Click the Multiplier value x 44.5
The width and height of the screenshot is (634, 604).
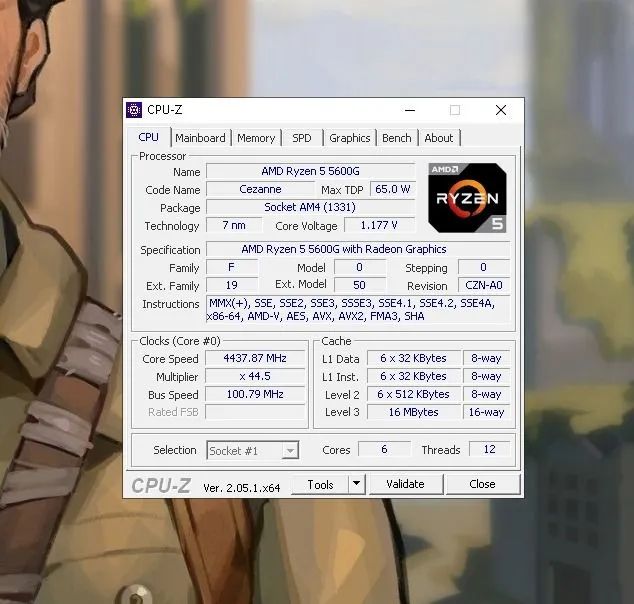pyautogui.click(x=255, y=376)
